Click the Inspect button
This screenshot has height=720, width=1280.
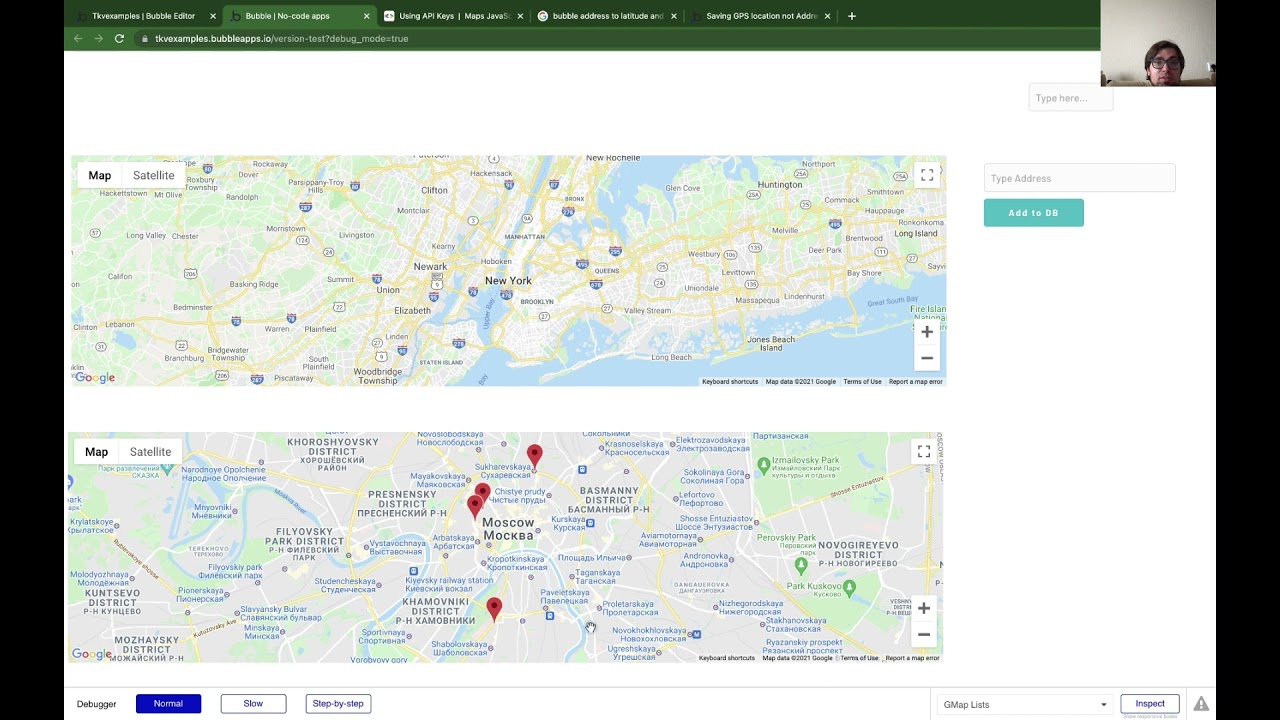click(x=1150, y=704)
